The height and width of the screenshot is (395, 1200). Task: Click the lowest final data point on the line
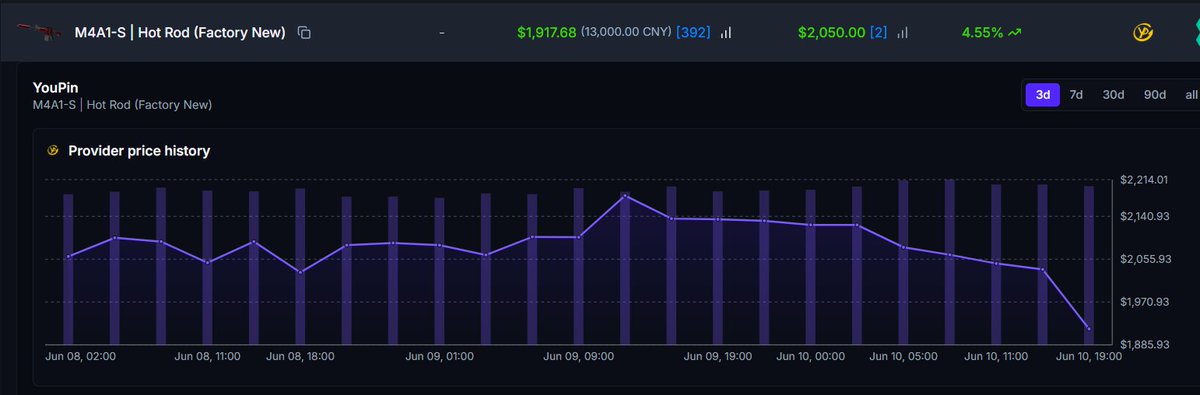1089,328
